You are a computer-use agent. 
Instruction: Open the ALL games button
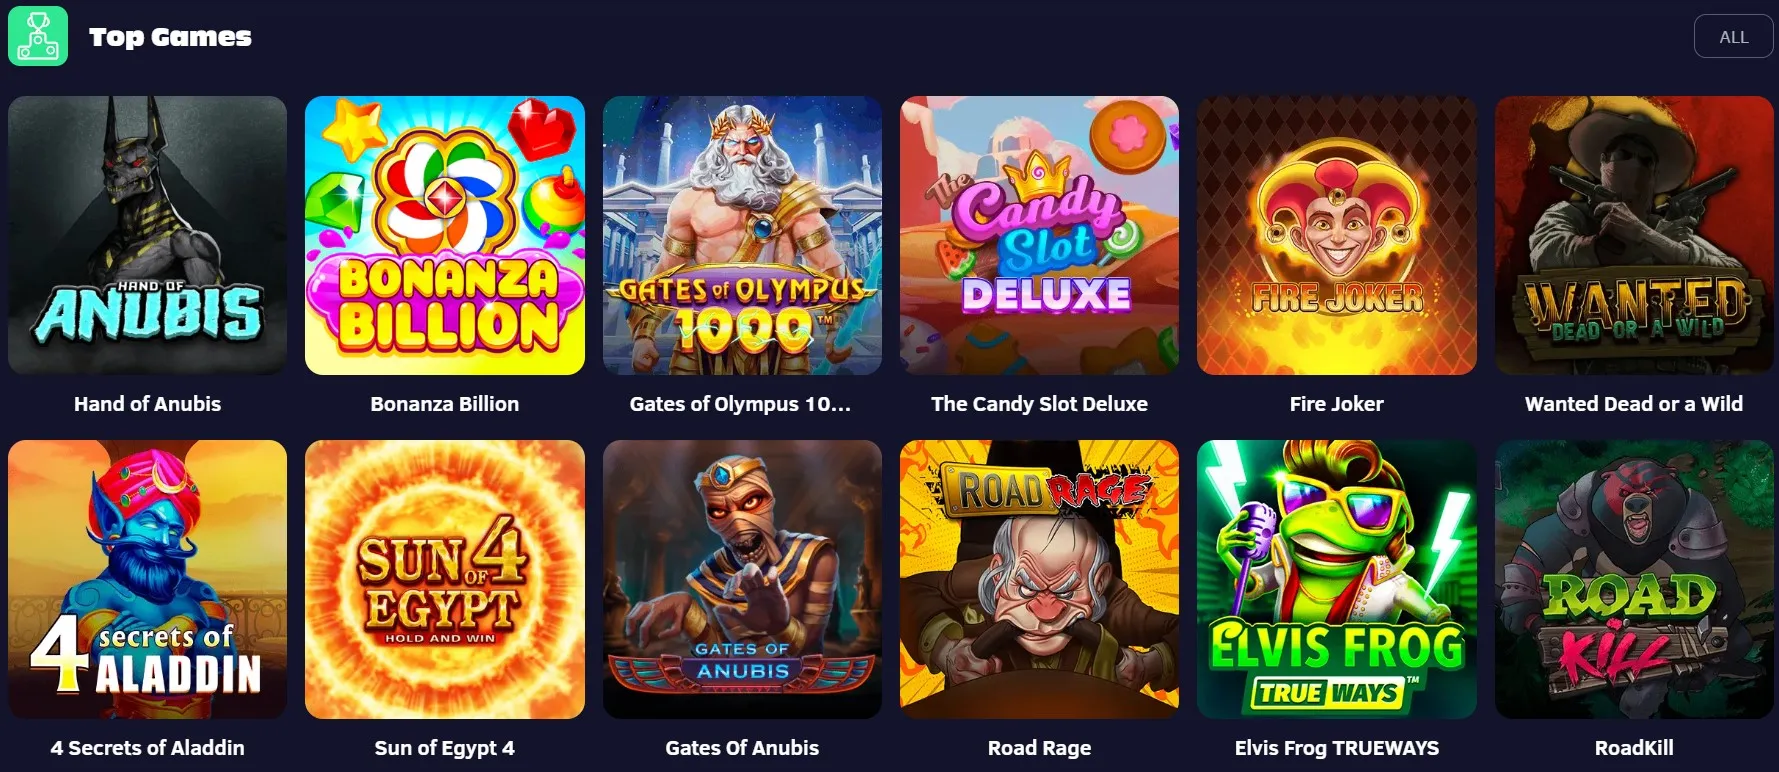[1733, 37]
